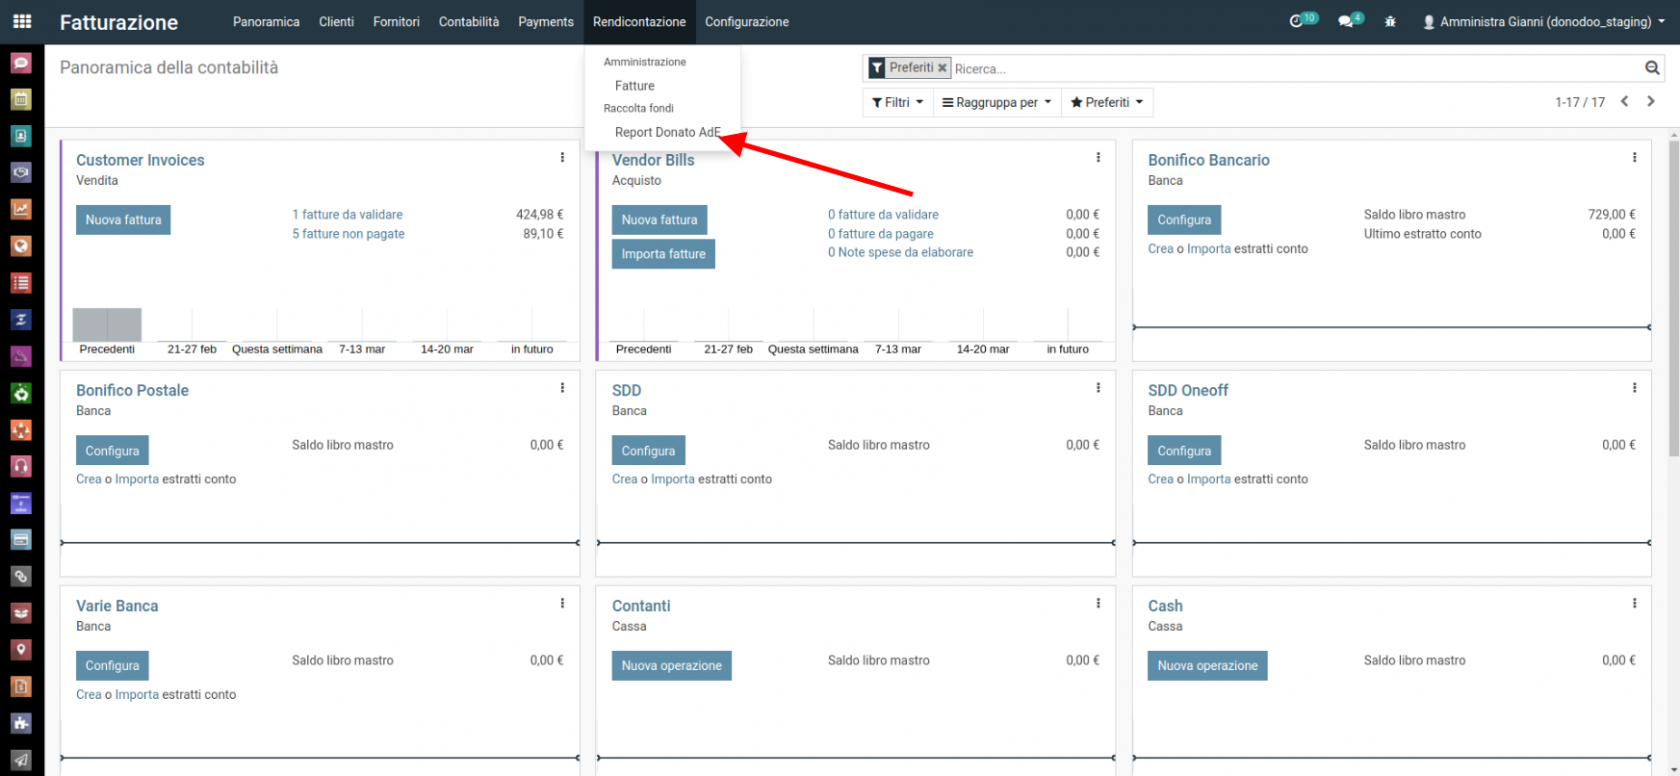Select Fatture under Amministrazione
Image resolution: width=1680 pixels, height=776 pixels.
pyautogui.click(x=634, y=86)
